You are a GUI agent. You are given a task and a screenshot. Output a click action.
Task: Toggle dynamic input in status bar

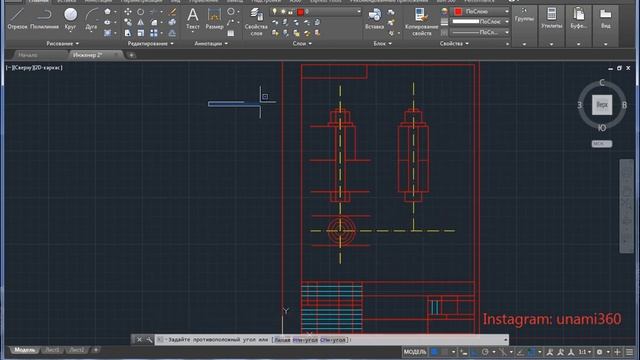pyautogui.click(x=463, y=352)
